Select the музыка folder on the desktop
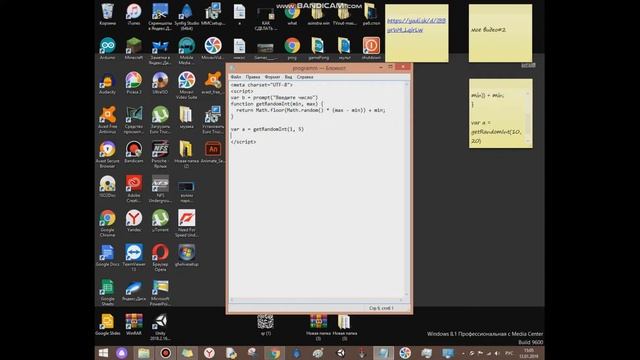The height and width of the screenshot is (360, 640). (x=187, y=118)
